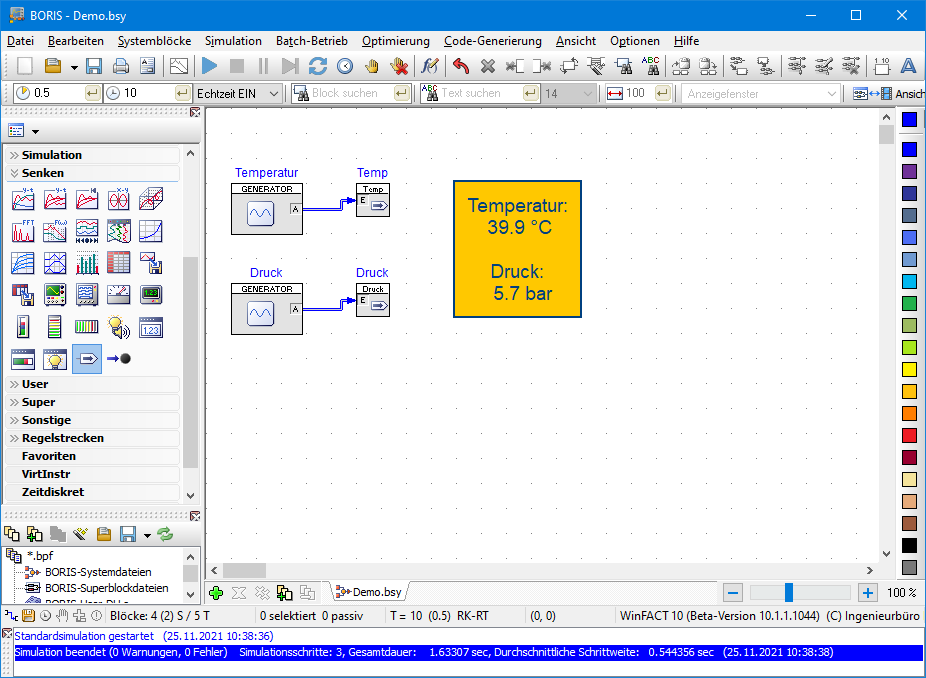
Task: Select the BORIS-Systemdateien tree item
Action: pyautogui.click(x=98, y=572)
